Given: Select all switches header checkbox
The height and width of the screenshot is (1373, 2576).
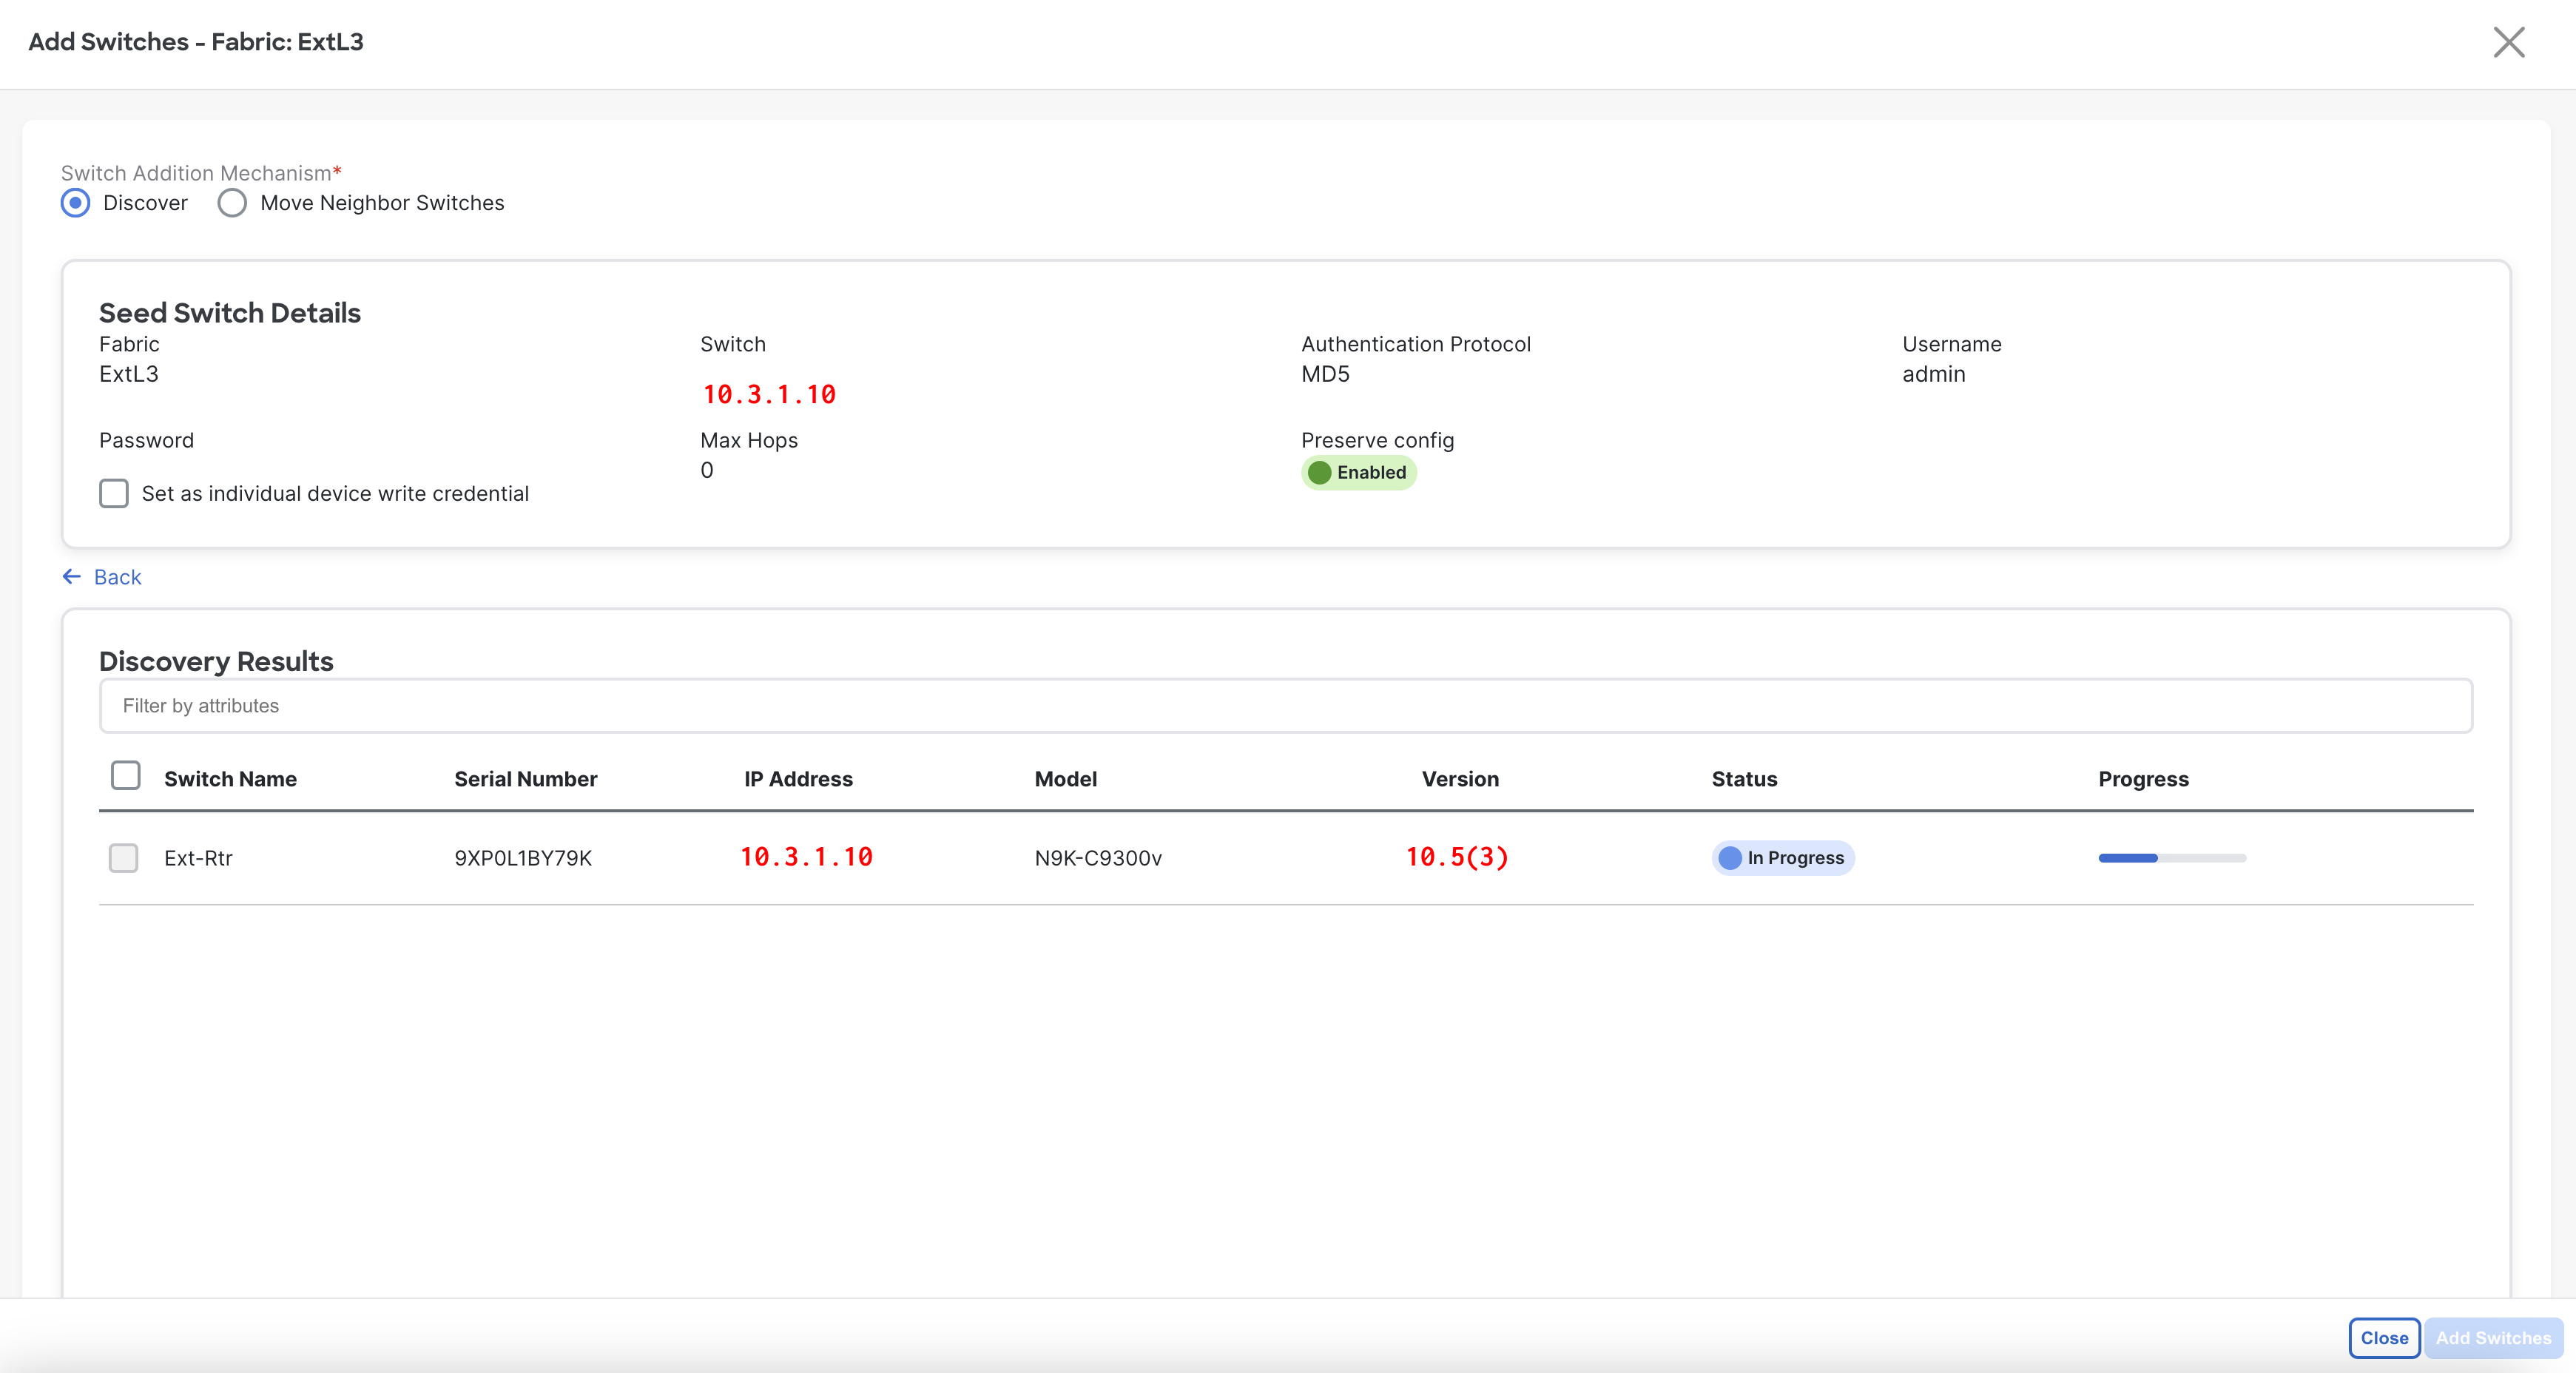Looking at the screenshot, I should click(x=125, y=775).
